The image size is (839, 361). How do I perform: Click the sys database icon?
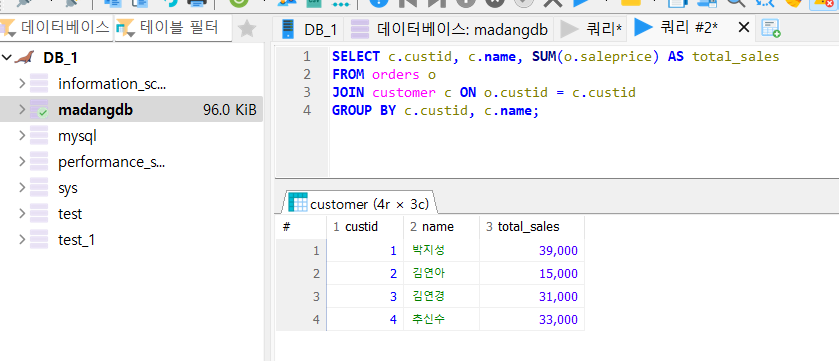point(39,187)
